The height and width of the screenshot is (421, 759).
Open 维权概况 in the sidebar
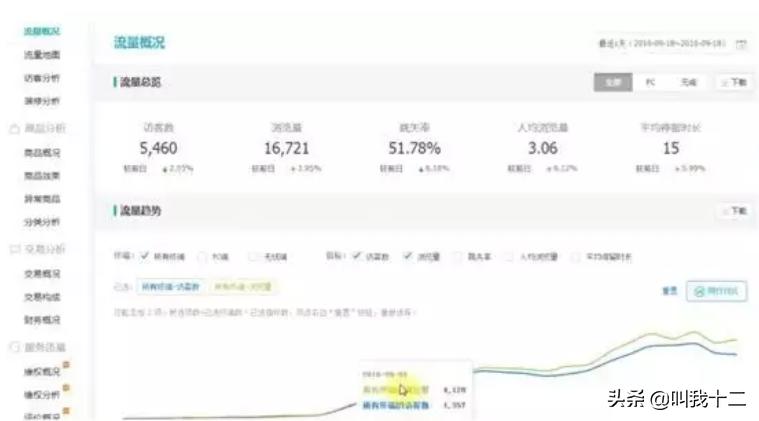[x=42, y=372]
